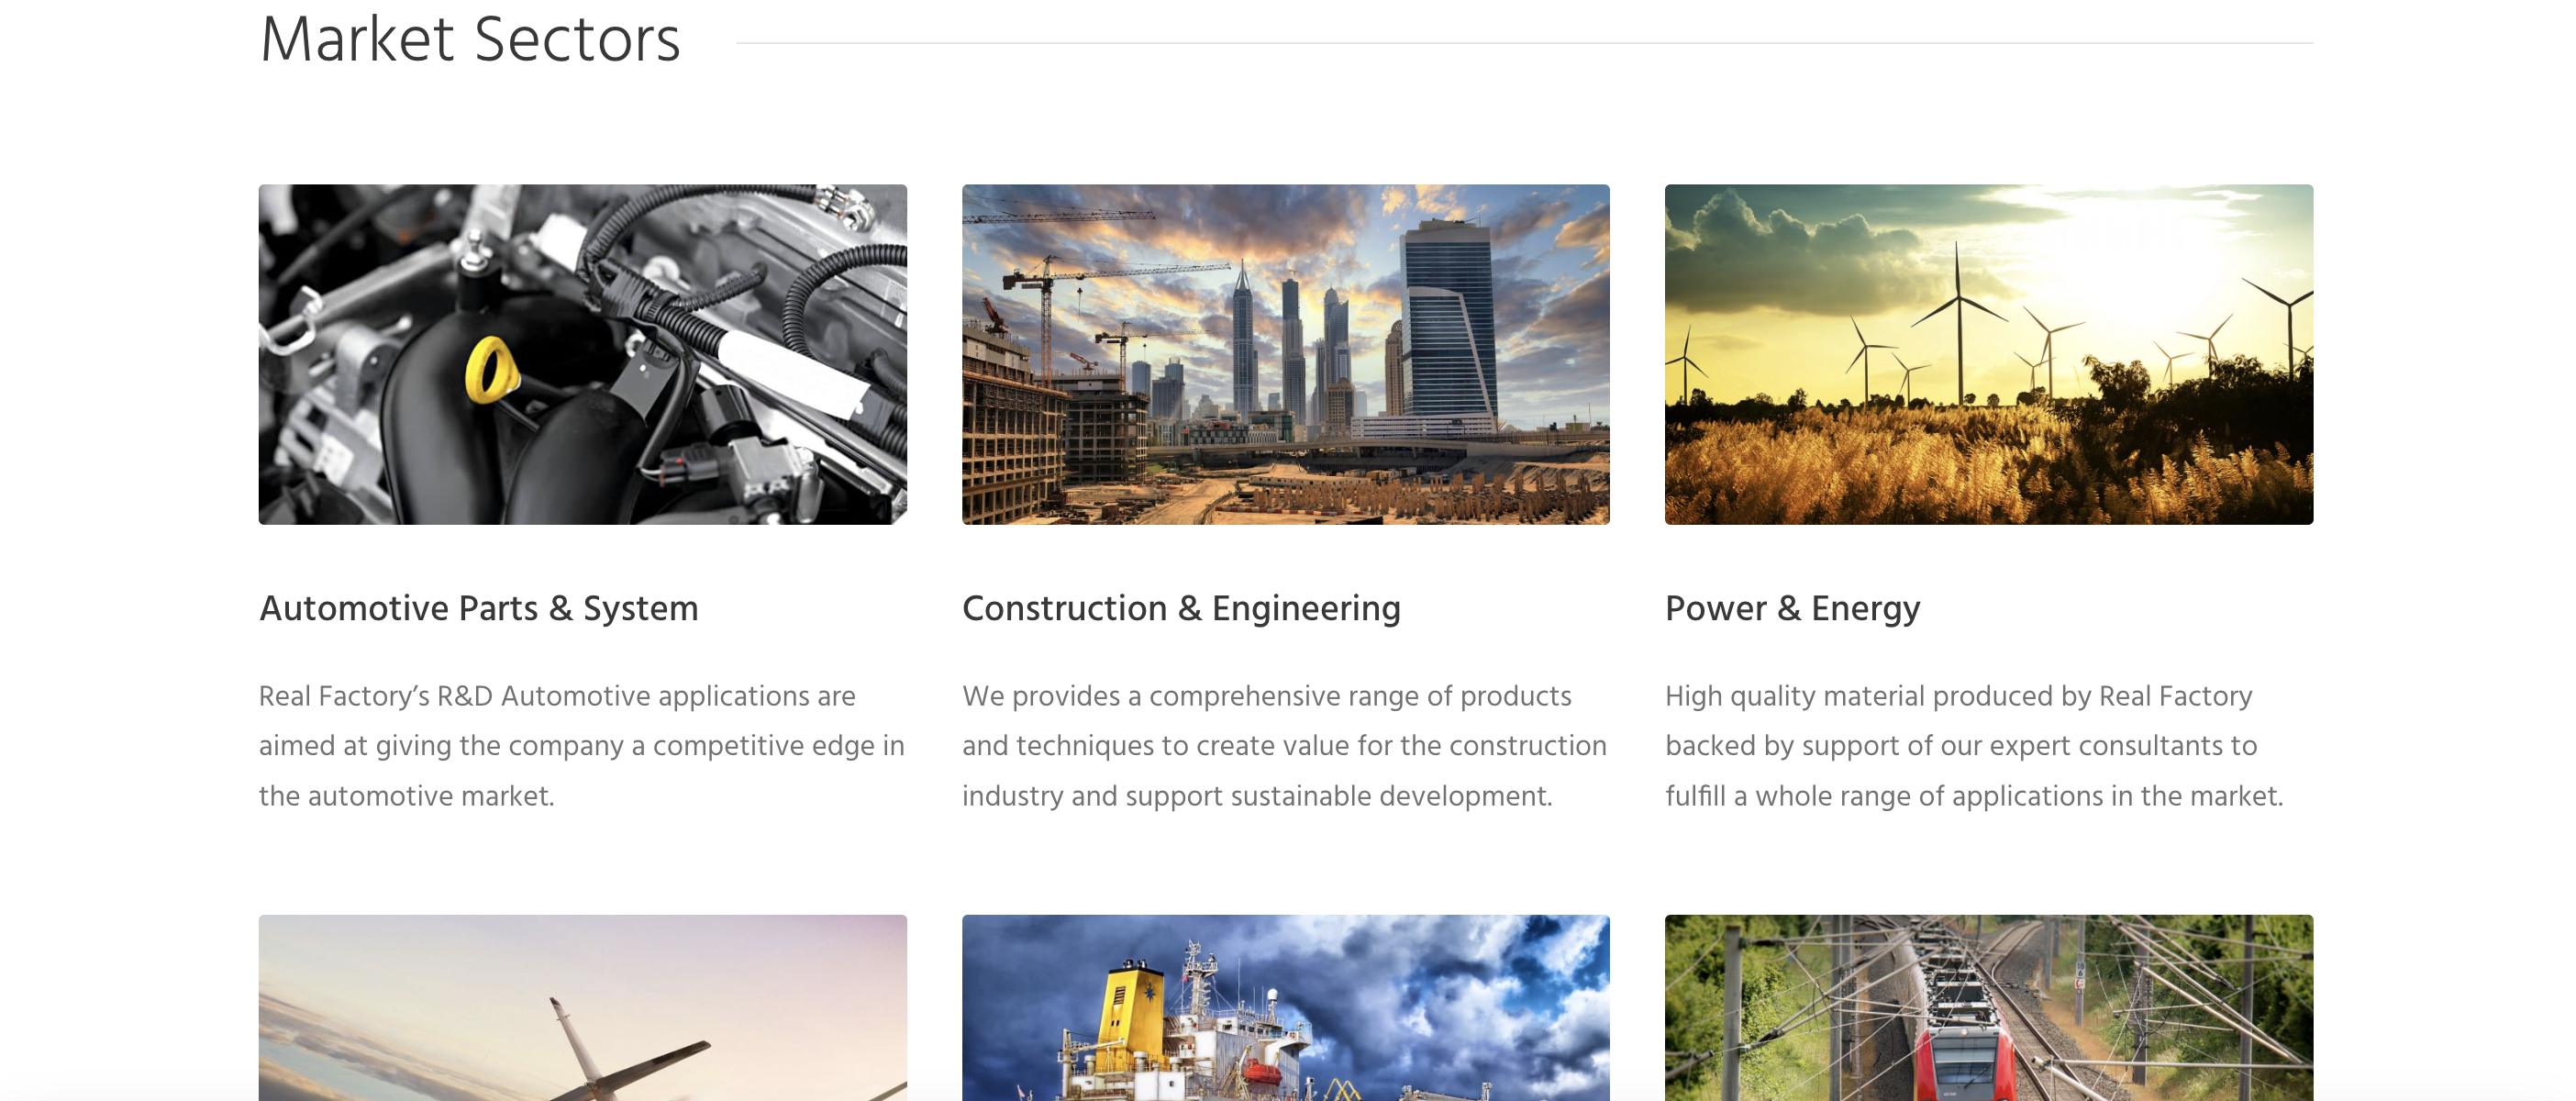2576x1101 pixels.
Task: Click the yellow oil cap in engine photo
Action: point(490,370)
